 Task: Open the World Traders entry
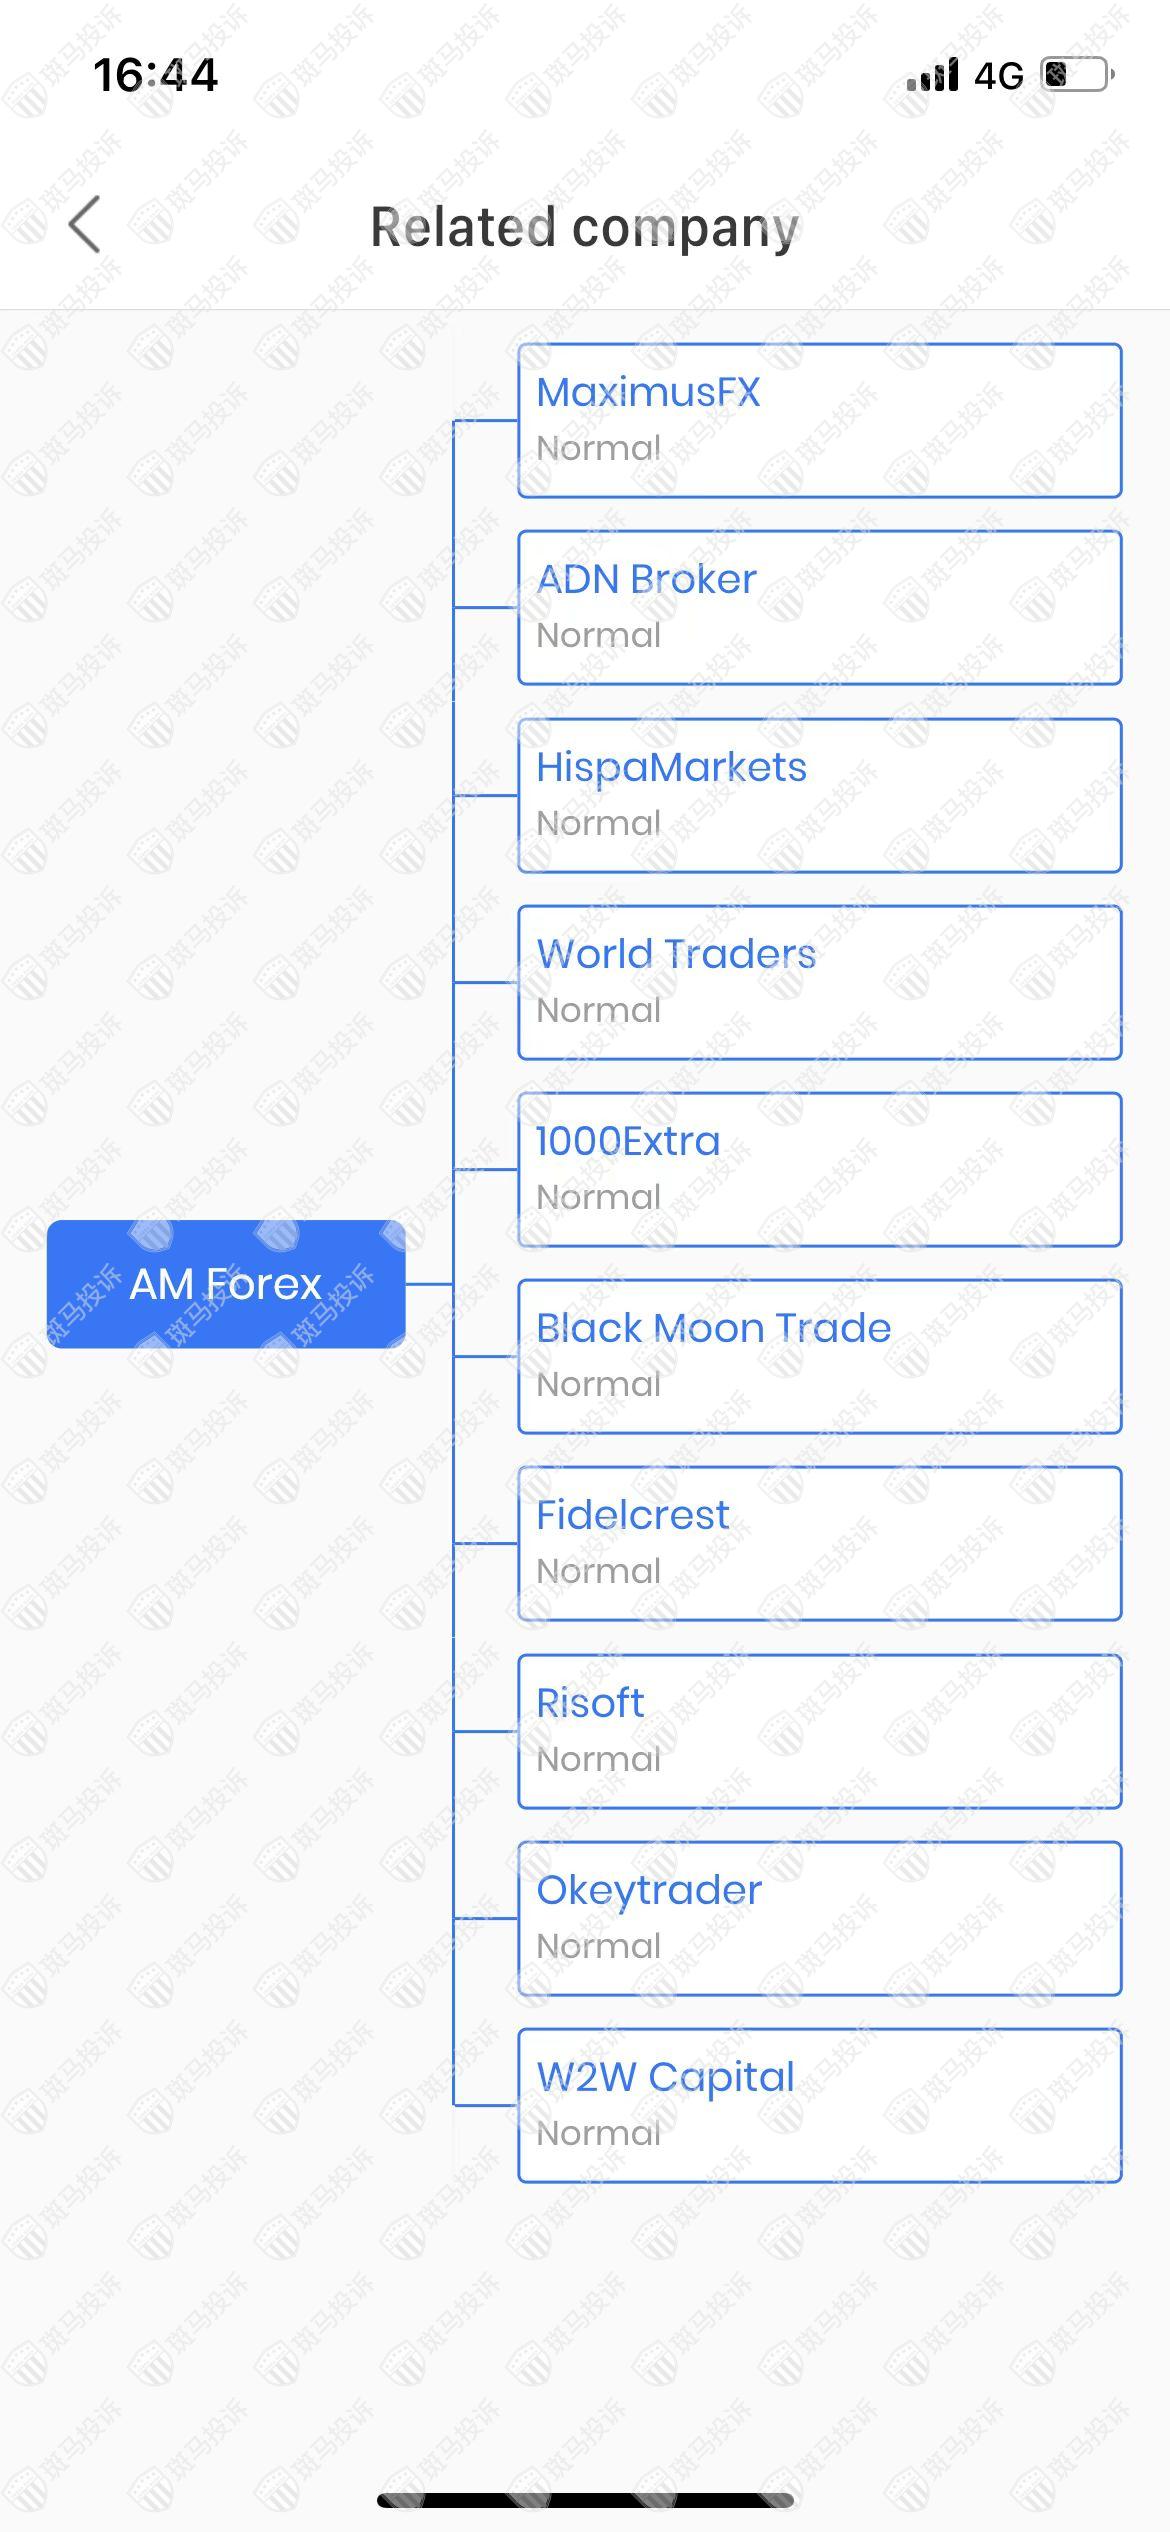click(819, 982)
